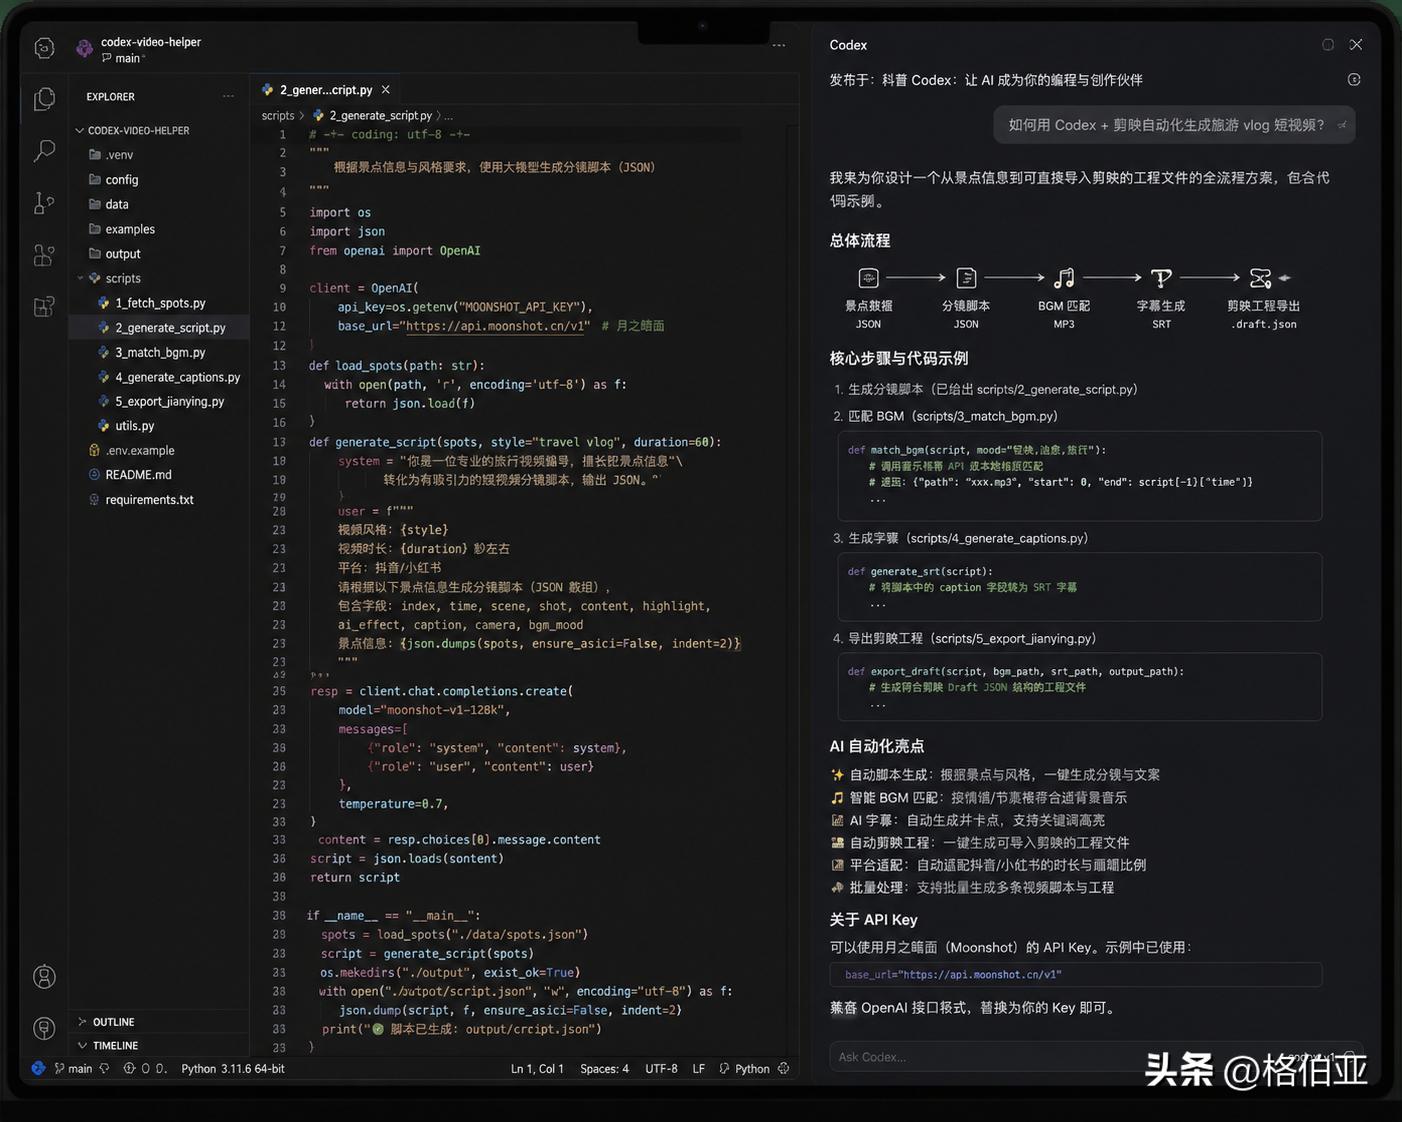Click the 'temperature=0.7,' line in the editor

393,804
